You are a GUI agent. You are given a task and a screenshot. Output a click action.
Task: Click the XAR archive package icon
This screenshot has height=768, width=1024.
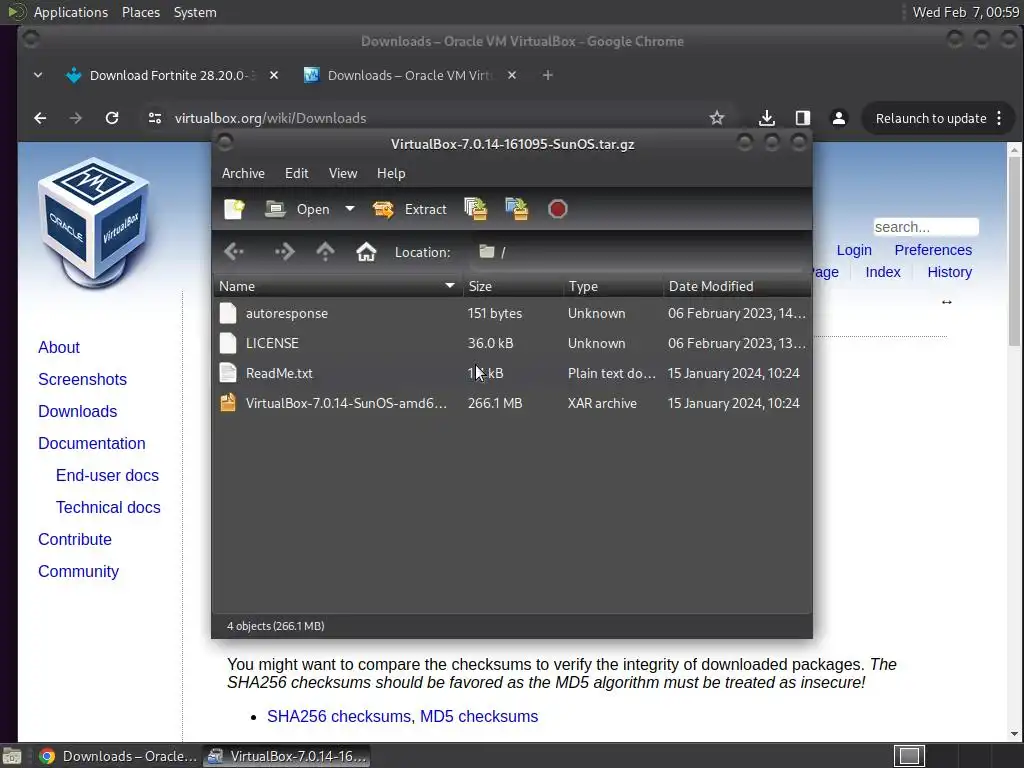(x=228, y=403)
